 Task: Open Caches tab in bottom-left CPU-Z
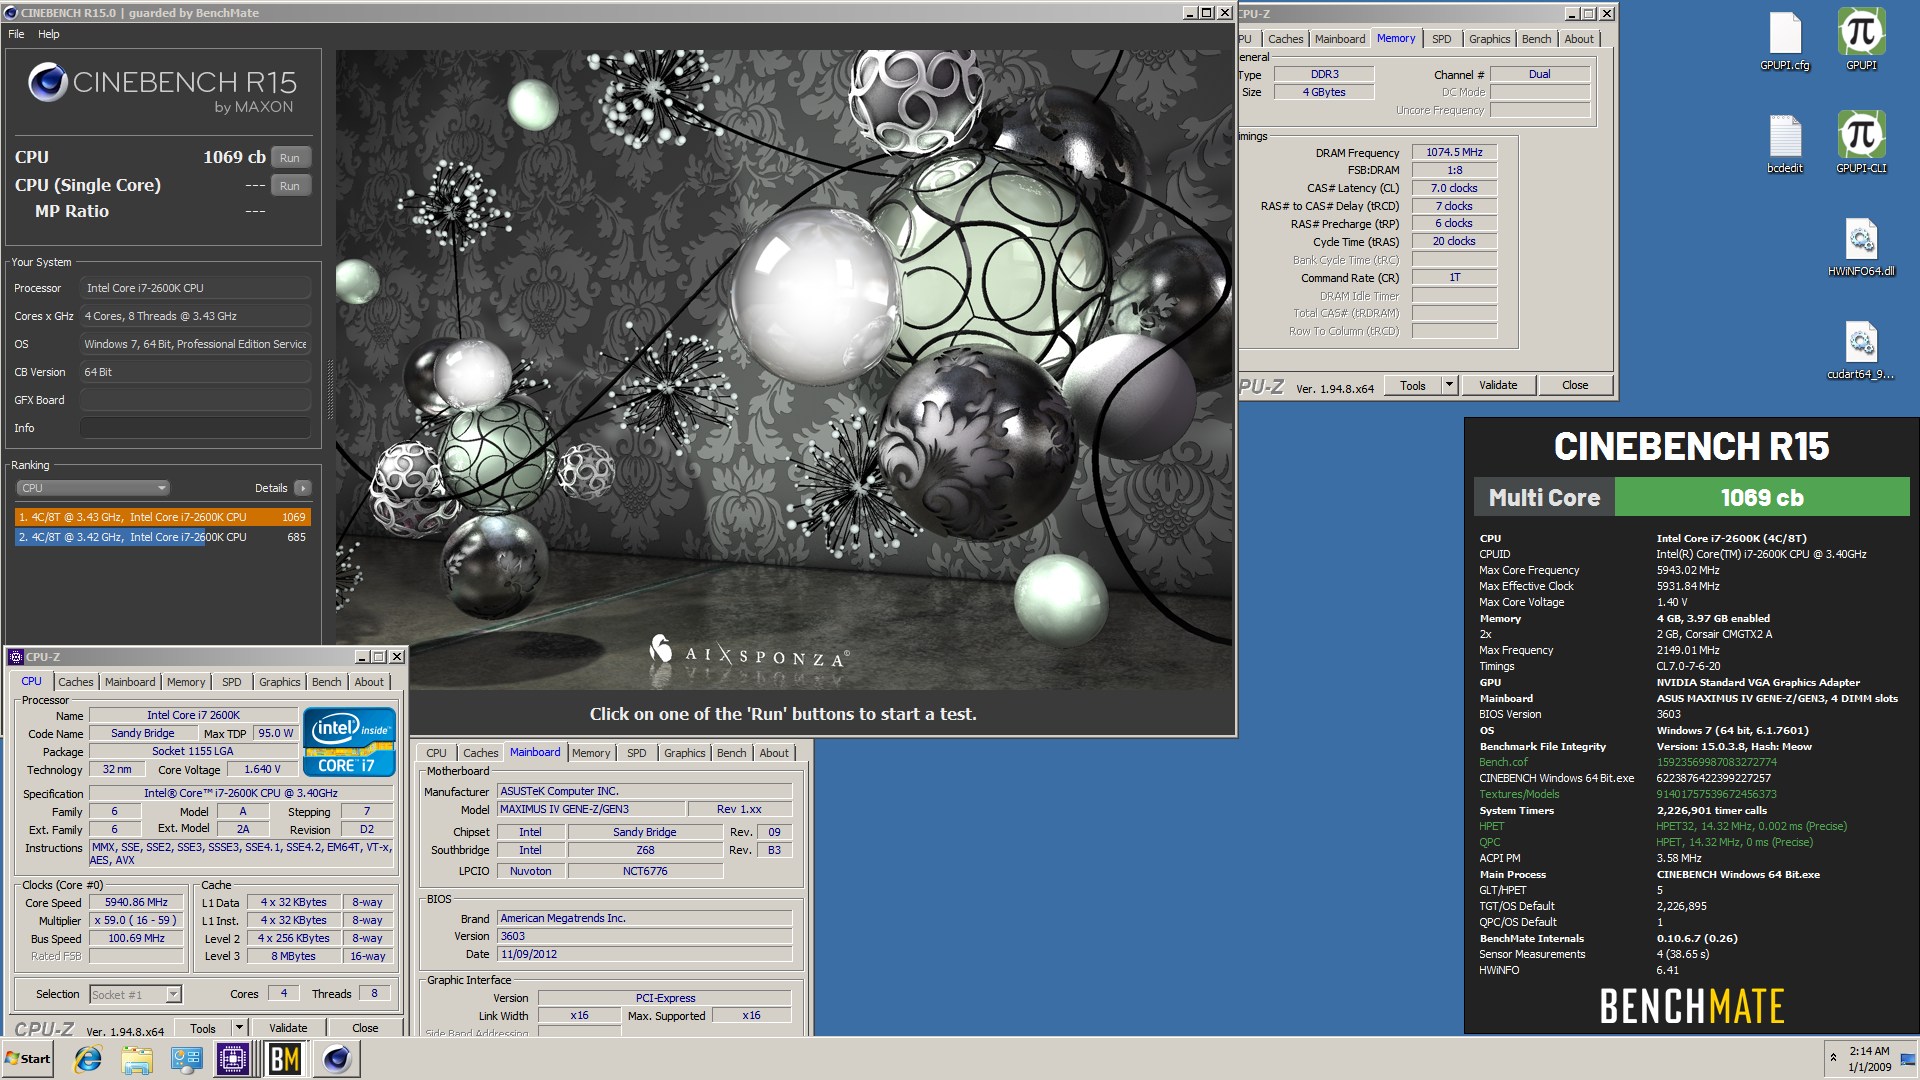point(76,682)
